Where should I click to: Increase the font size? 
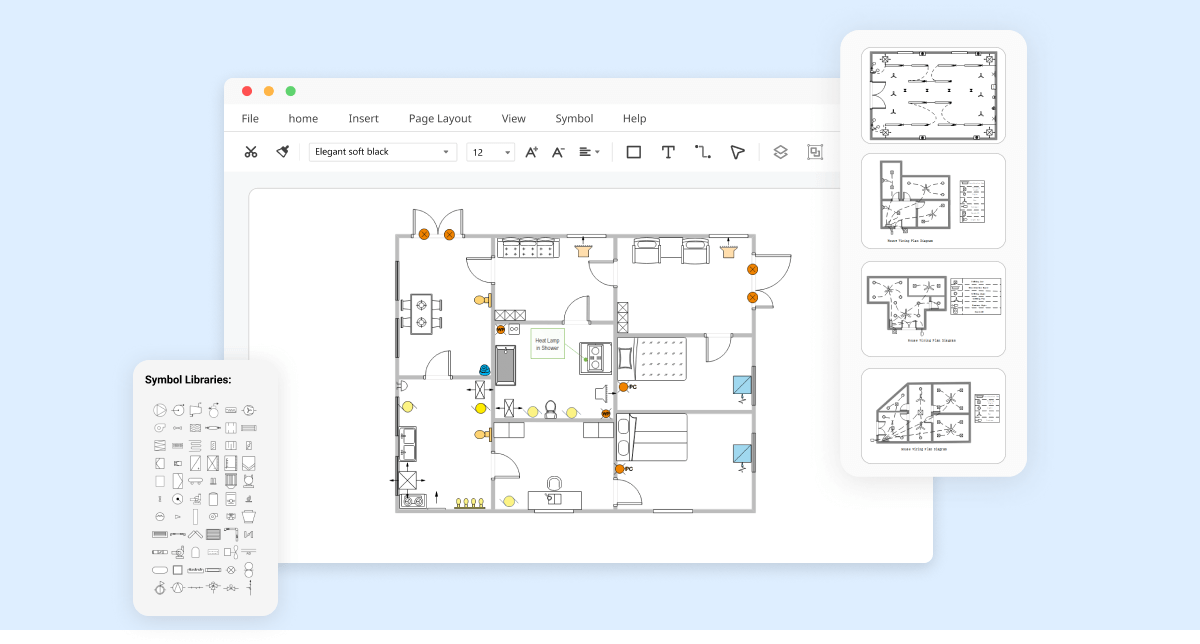[532, 151]
